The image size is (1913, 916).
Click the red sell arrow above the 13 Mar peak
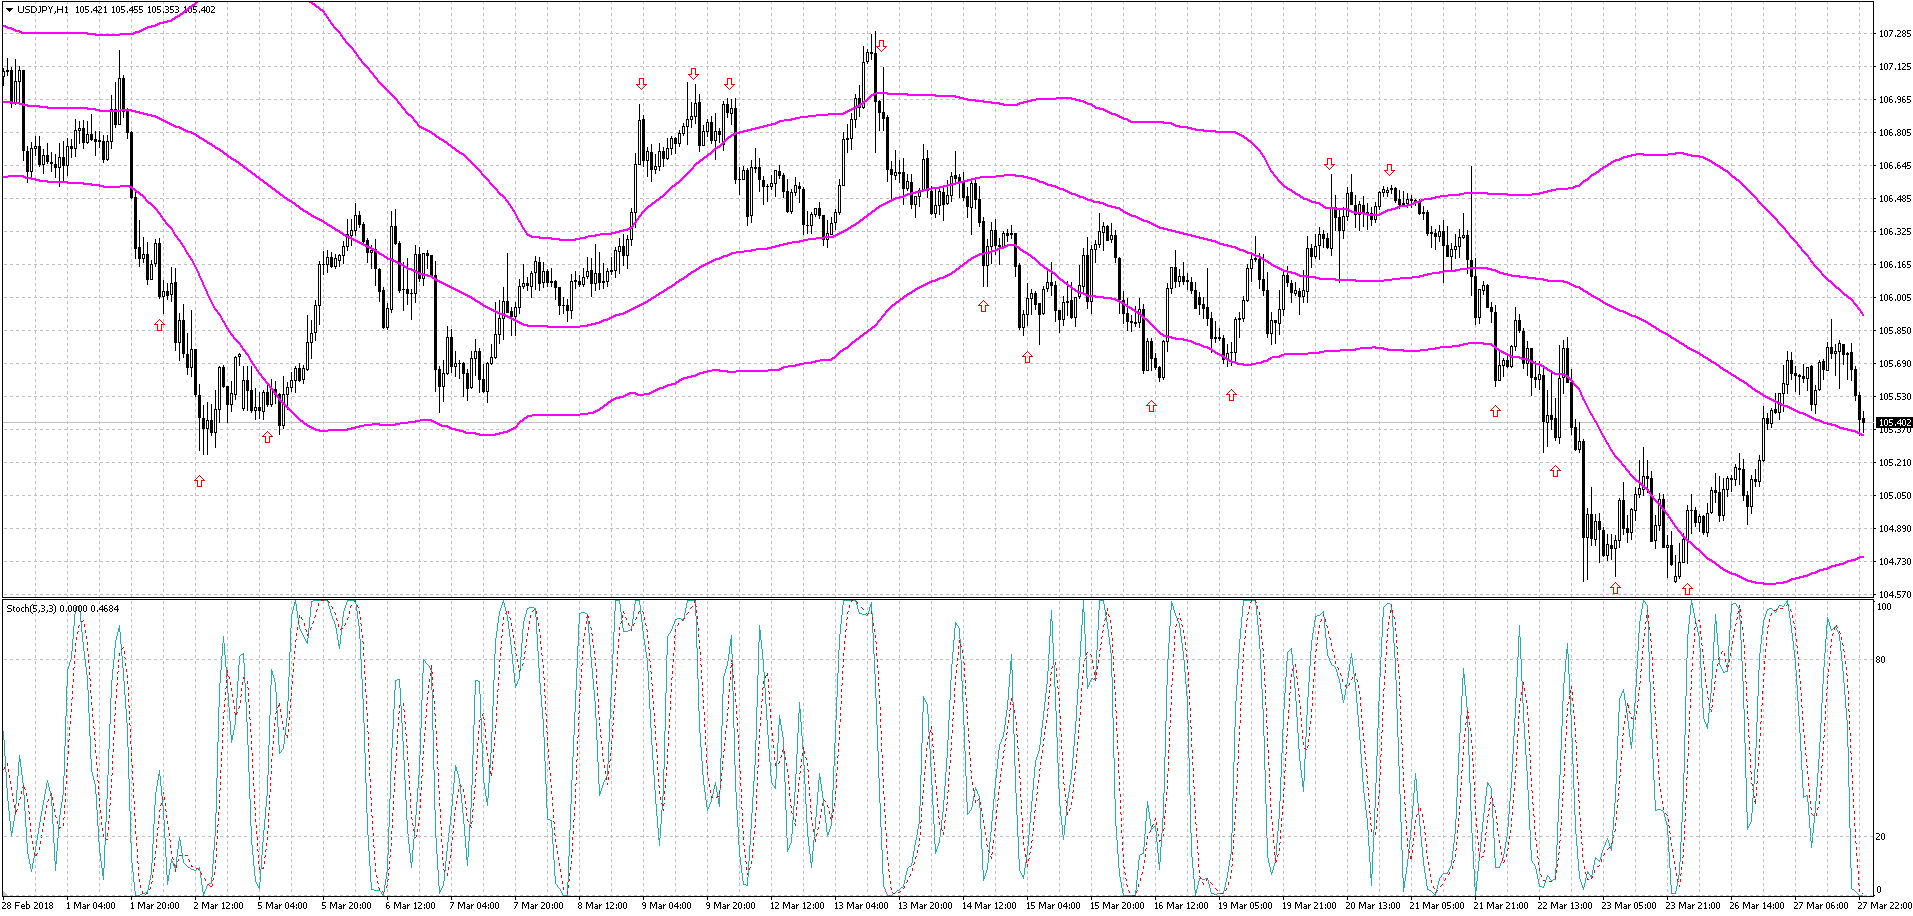click(x=881, y=46)
